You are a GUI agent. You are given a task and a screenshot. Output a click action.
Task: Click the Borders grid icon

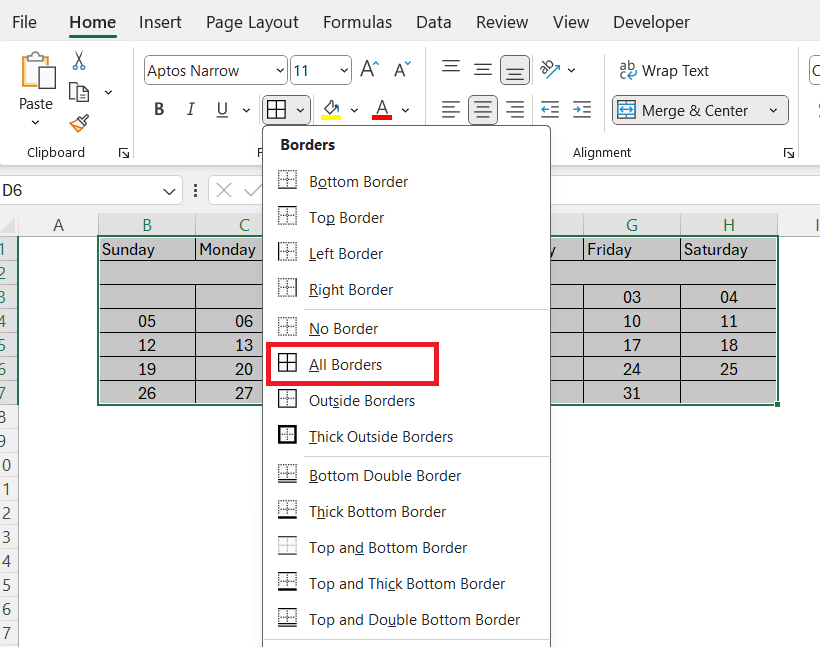(x=276, y=110)
